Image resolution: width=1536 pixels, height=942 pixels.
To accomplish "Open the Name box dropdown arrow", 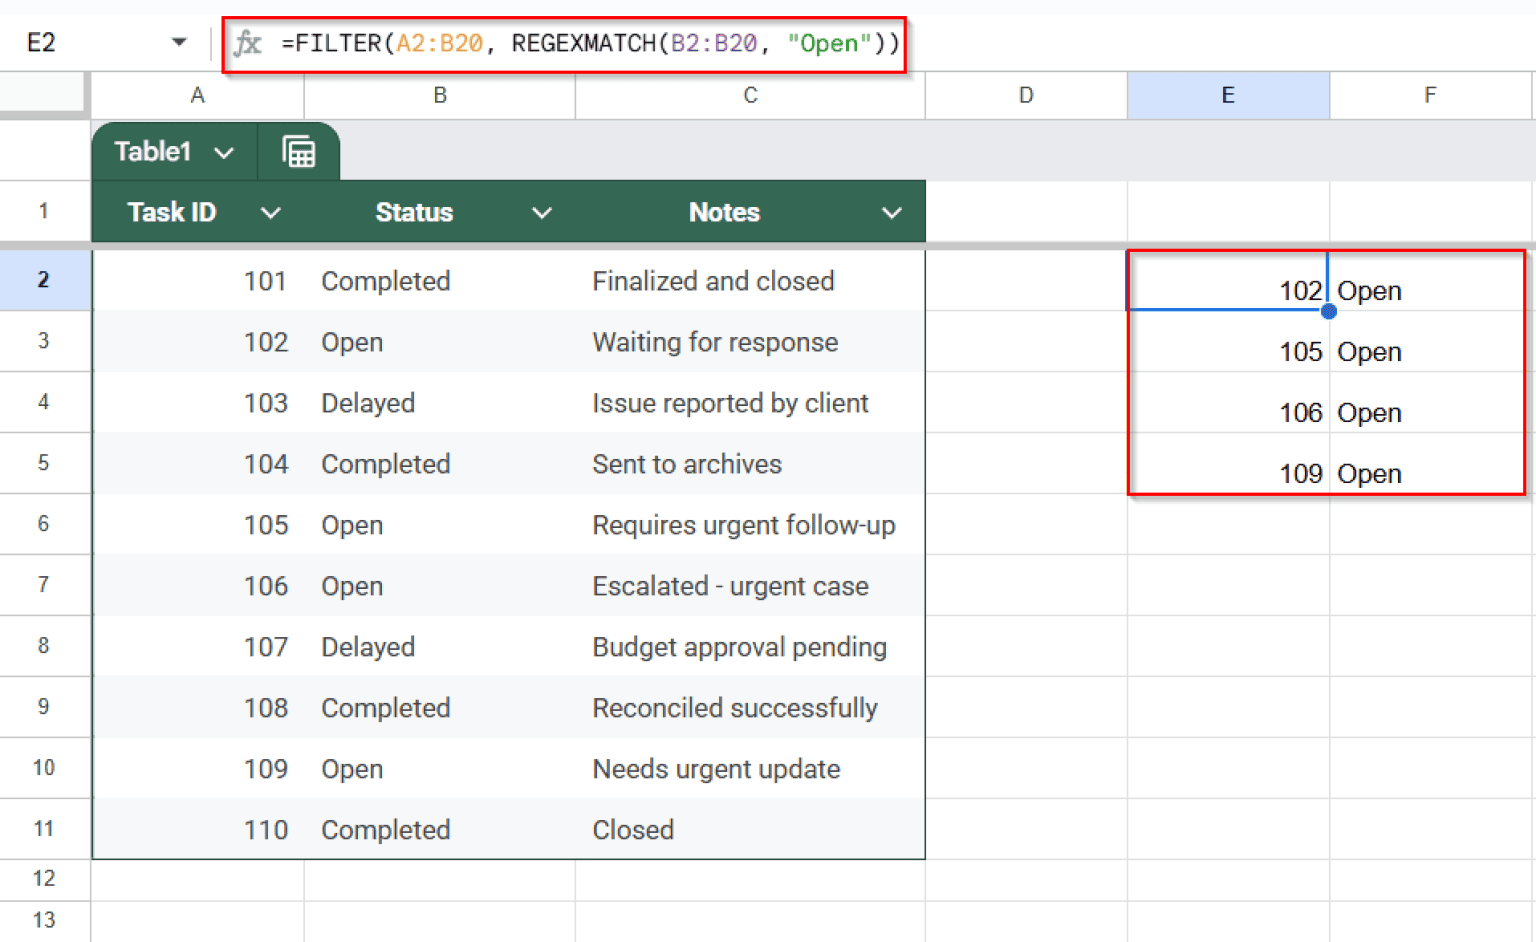I will 178,42.
